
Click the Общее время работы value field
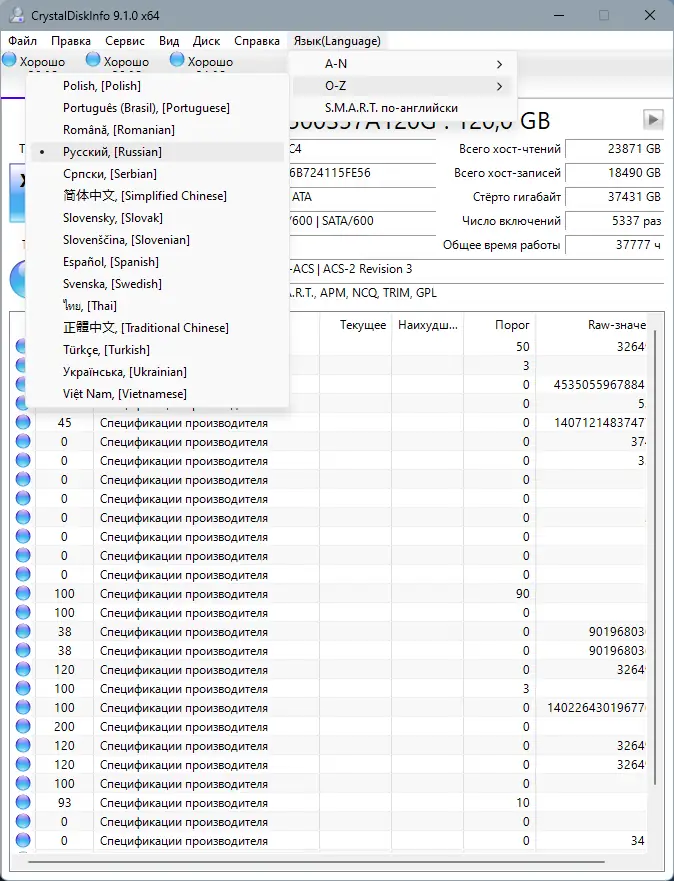point(614,245)
